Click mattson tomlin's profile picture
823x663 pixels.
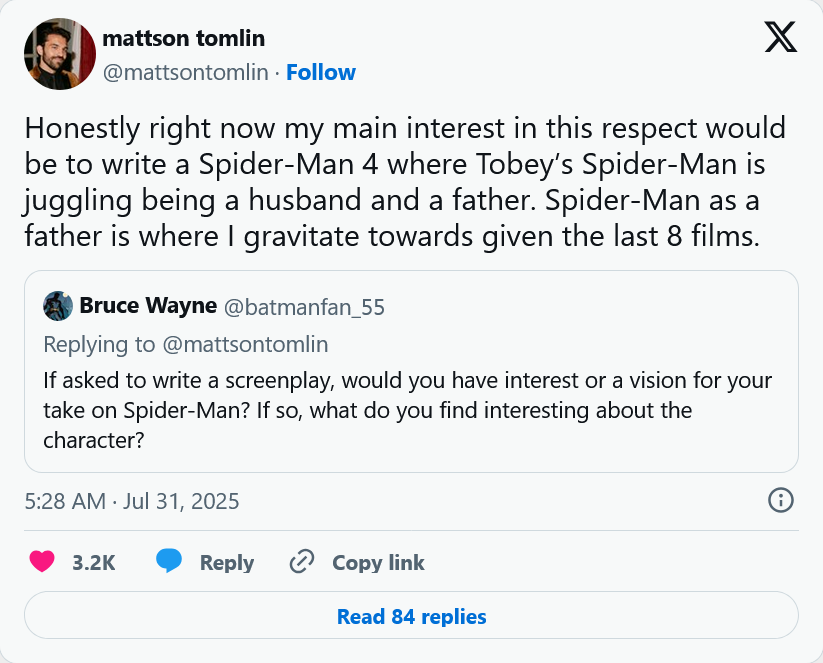[60, 54]
